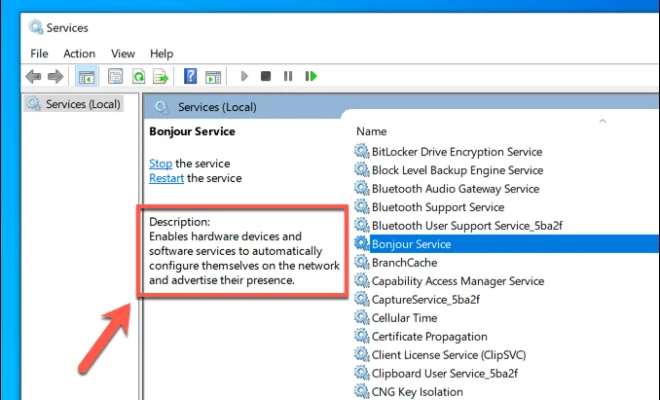Open the File menu
The height and width of the screenshot is (400, 660).
coord(39,53)
